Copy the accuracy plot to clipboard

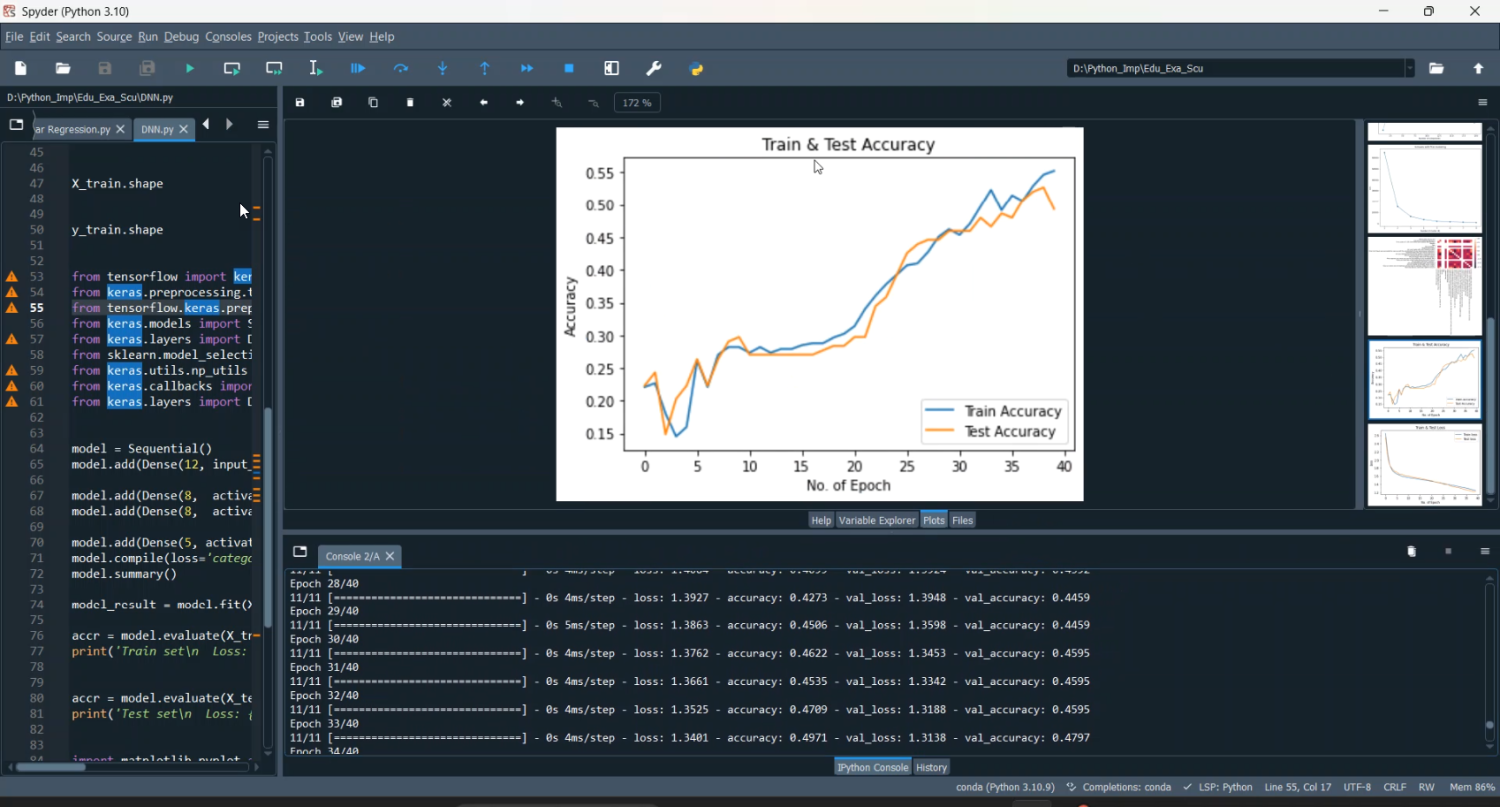coord(372,102)
